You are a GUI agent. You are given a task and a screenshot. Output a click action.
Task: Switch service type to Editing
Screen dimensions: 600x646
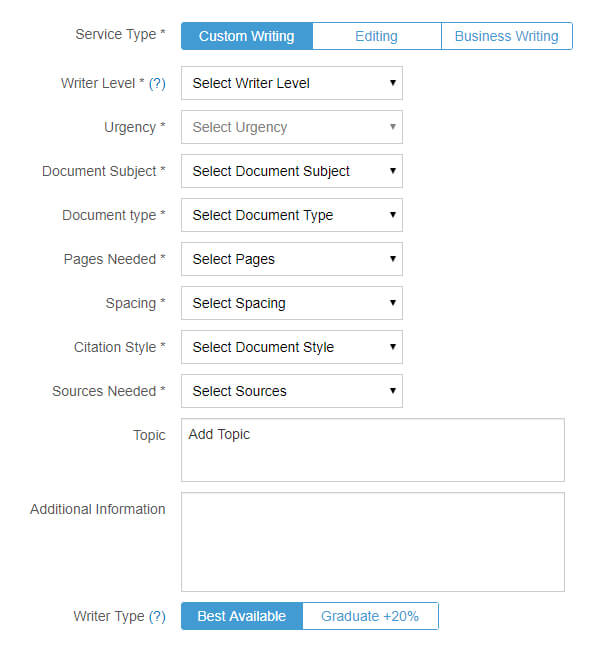(x=377, y=36)
